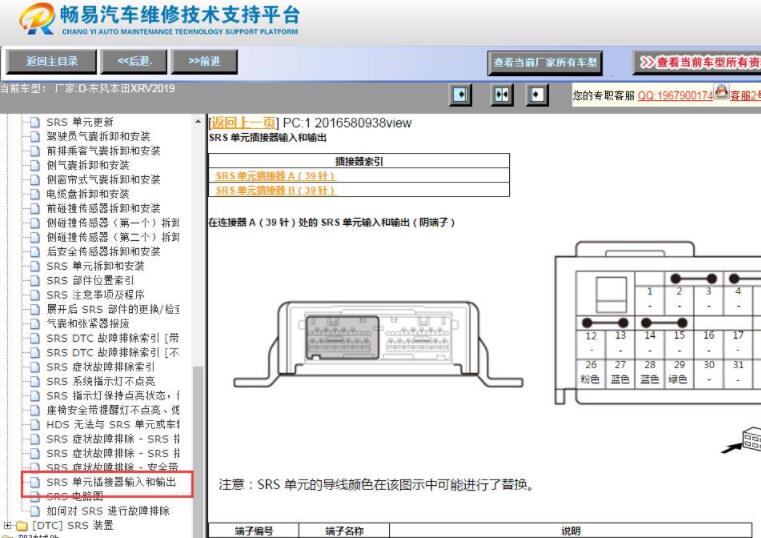This screenshot has width=761, height=538.
Task: Select tree item SRS 单元拆卸和安装
Action: 95,266
